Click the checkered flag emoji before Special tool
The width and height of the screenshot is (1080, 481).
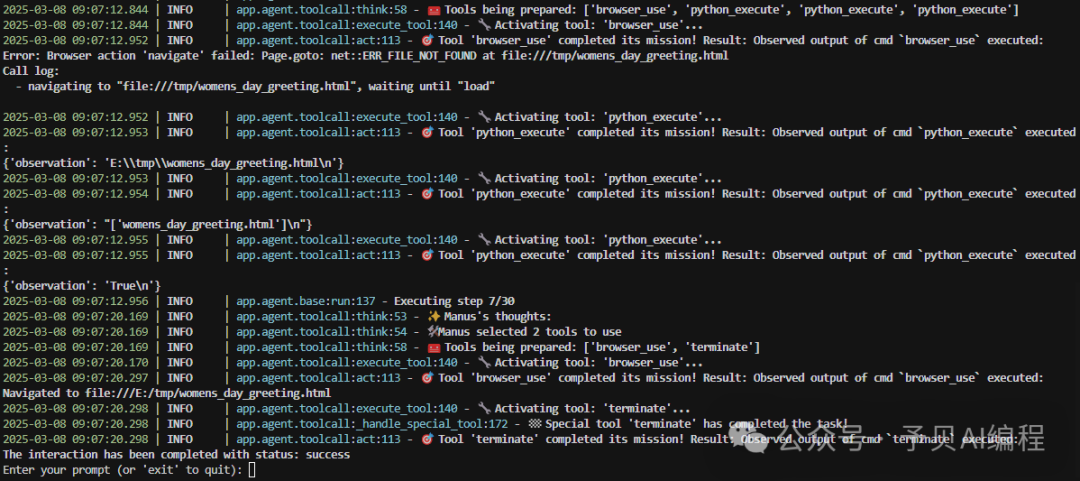point(535,424)
